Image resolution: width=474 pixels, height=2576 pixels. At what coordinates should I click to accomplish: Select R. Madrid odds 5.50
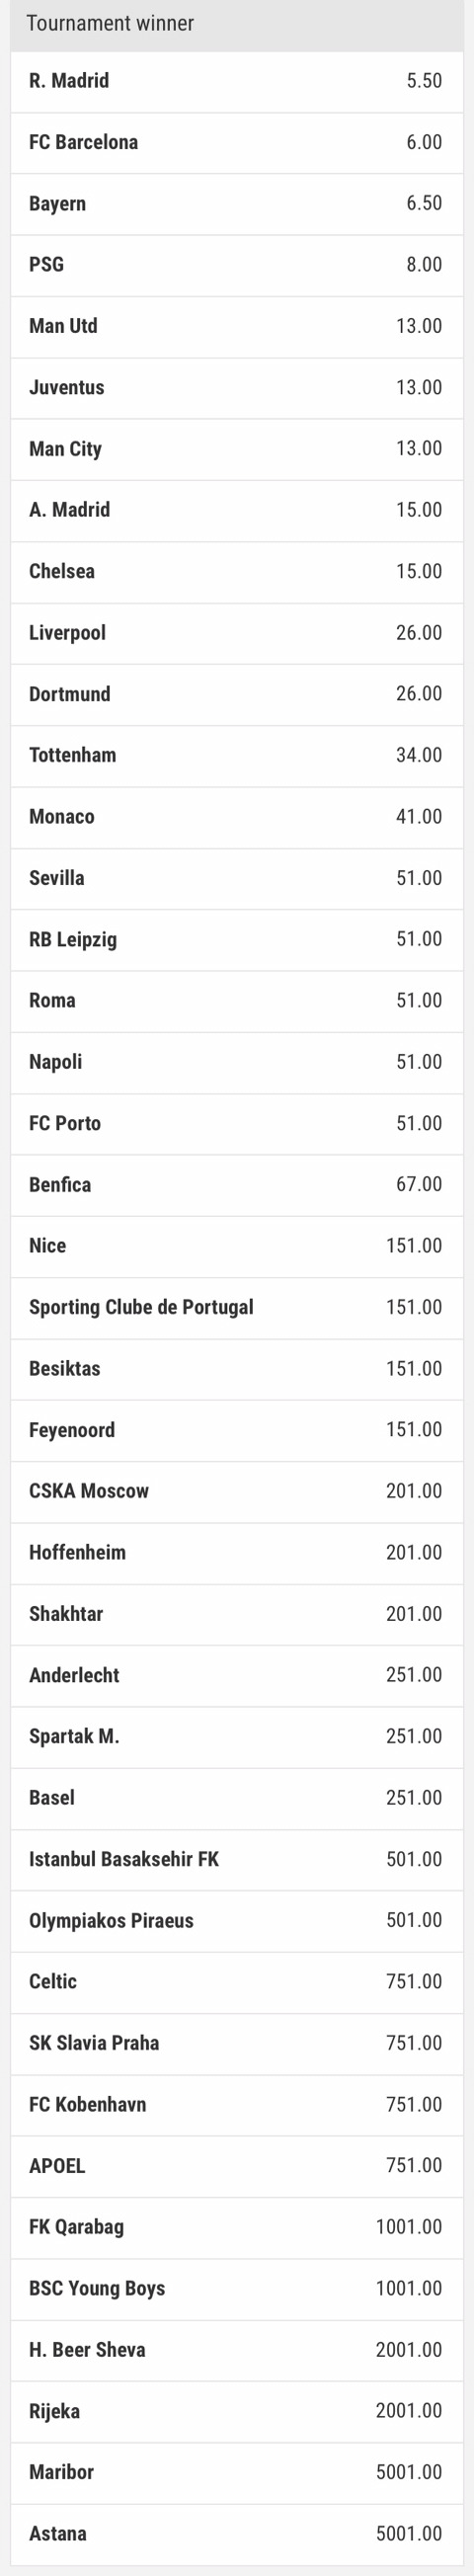click(237, 81)
